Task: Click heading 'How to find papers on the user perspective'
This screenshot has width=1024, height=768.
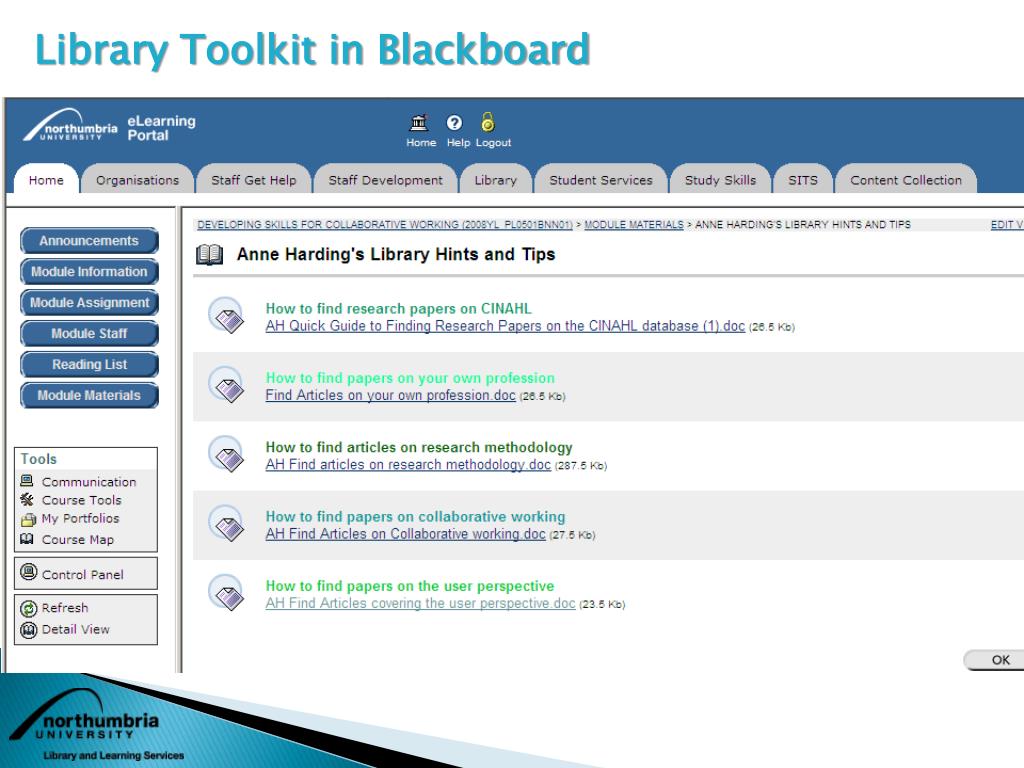Action: 409,586
